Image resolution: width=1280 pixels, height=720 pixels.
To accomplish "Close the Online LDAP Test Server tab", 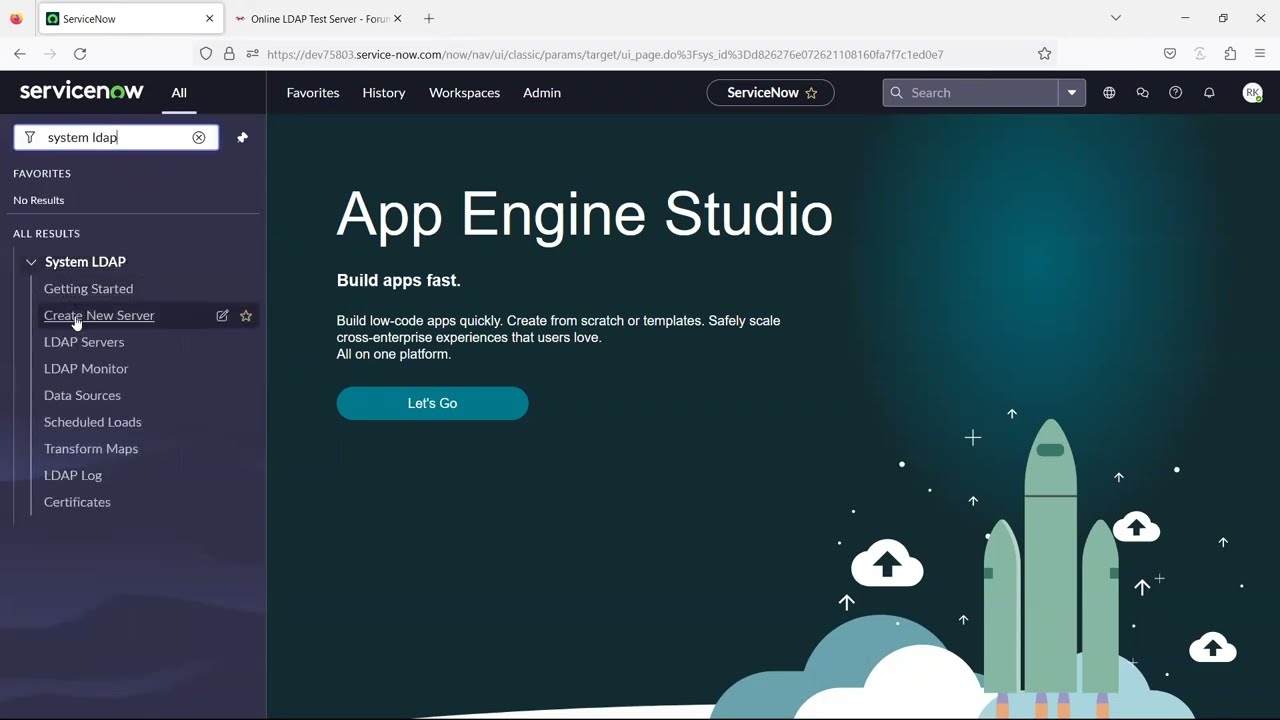I will [397, 18].
